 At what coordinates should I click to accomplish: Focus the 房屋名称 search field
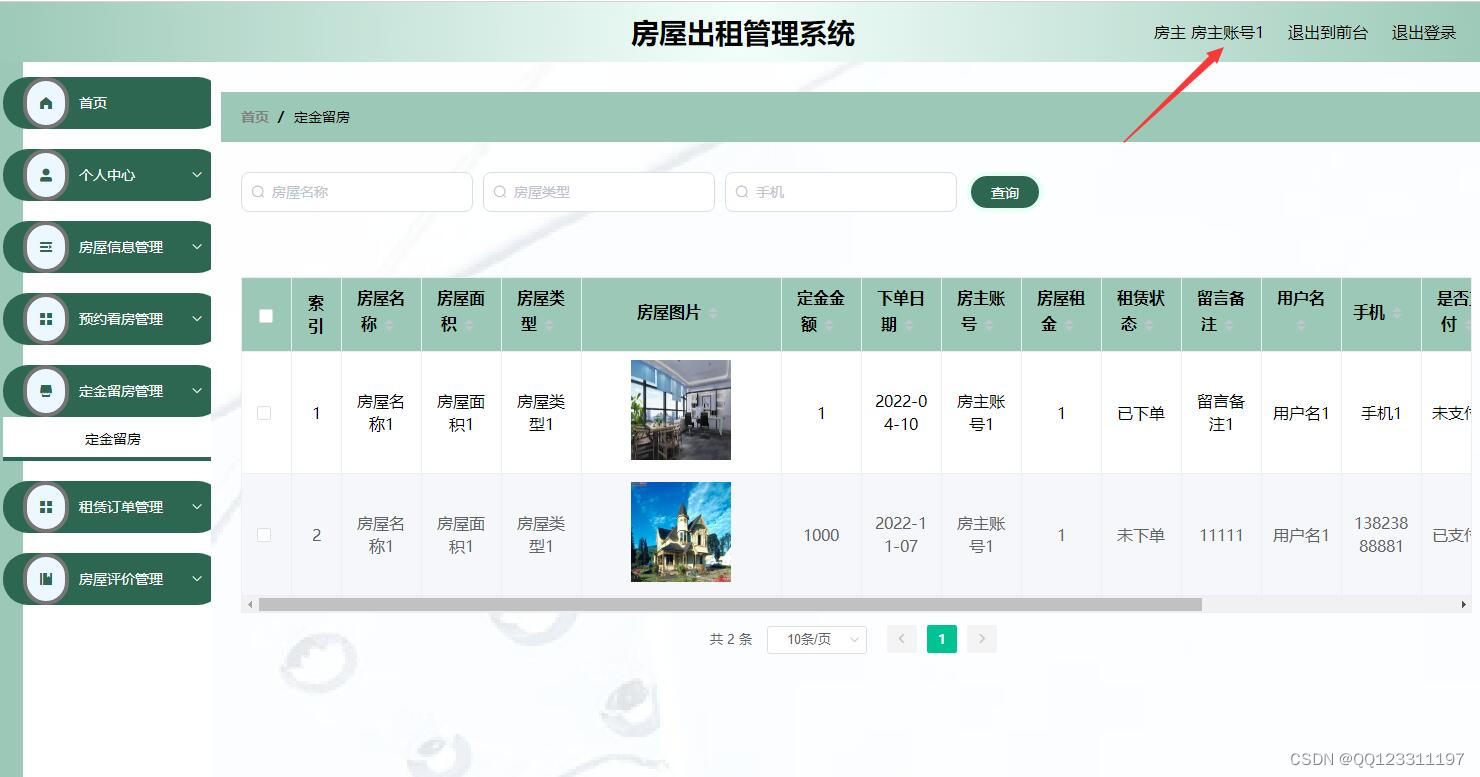(357, 192)
